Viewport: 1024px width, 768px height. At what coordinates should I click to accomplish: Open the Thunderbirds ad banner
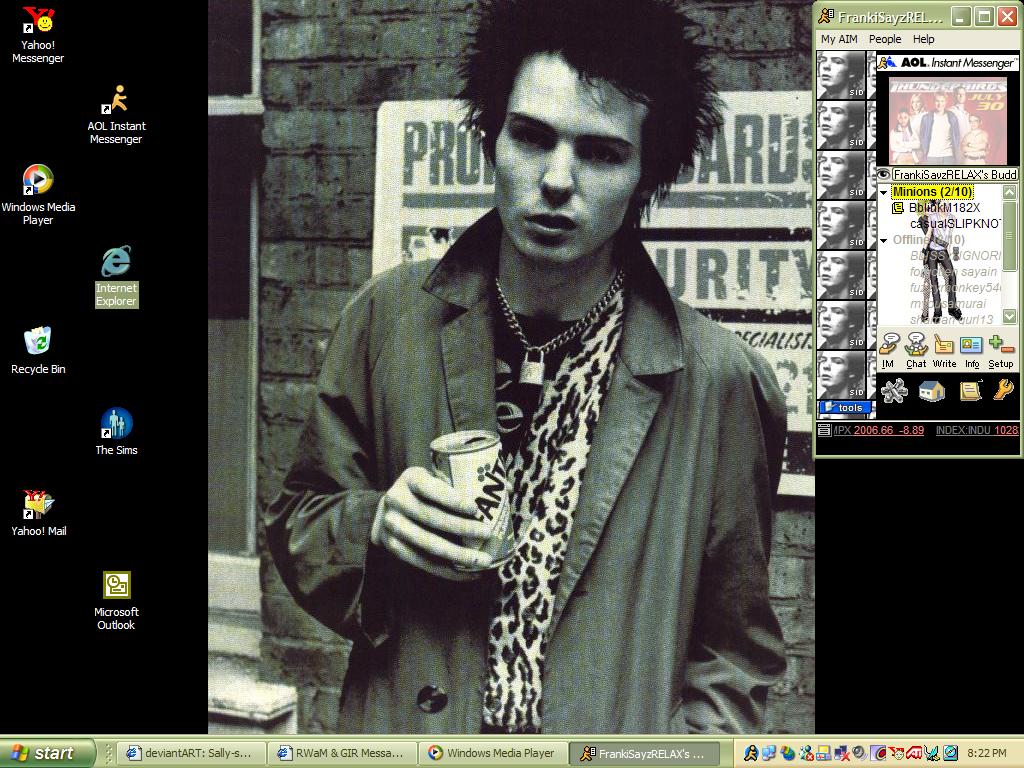948,120
